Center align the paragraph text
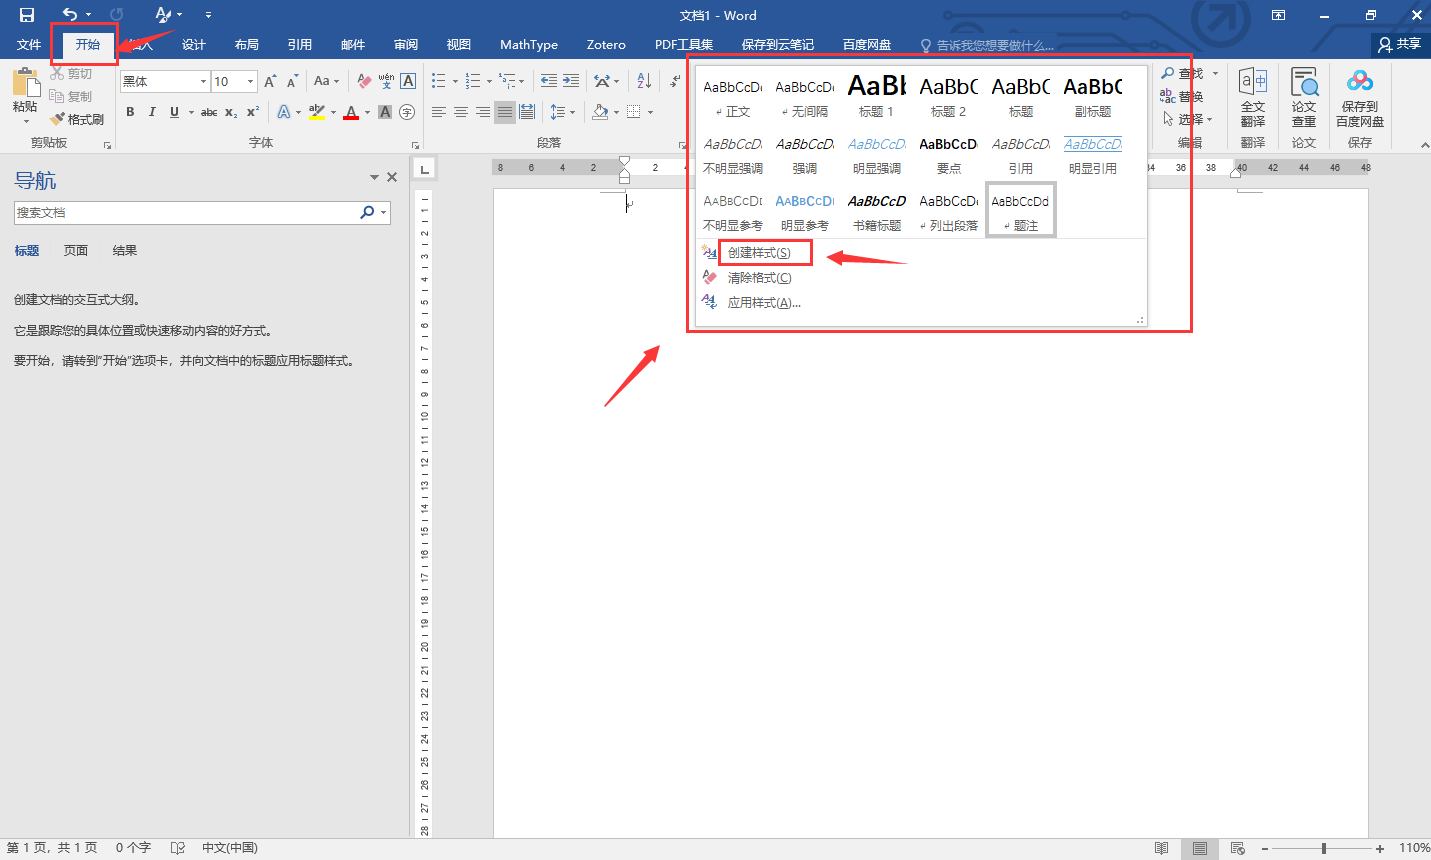1431x860 pixels. 461,112
